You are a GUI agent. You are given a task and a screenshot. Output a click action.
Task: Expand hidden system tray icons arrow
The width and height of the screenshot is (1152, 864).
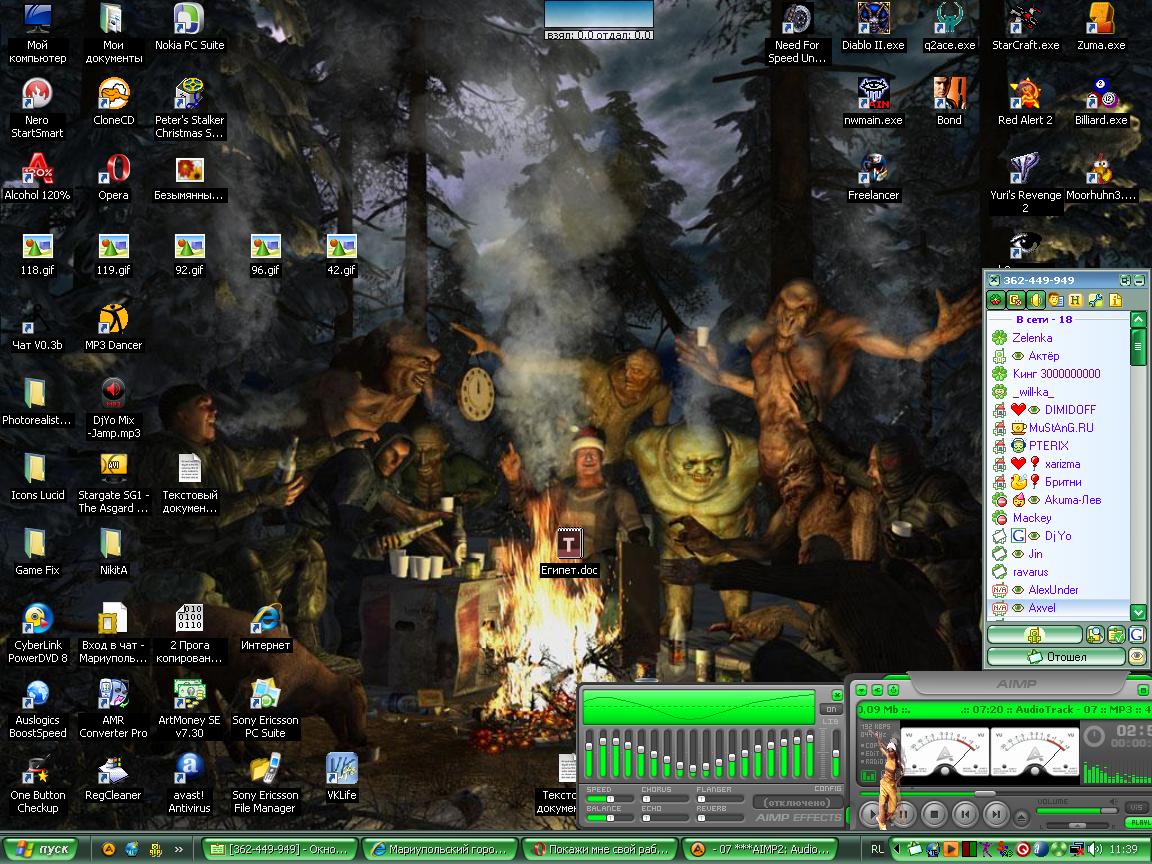point(899,849)
